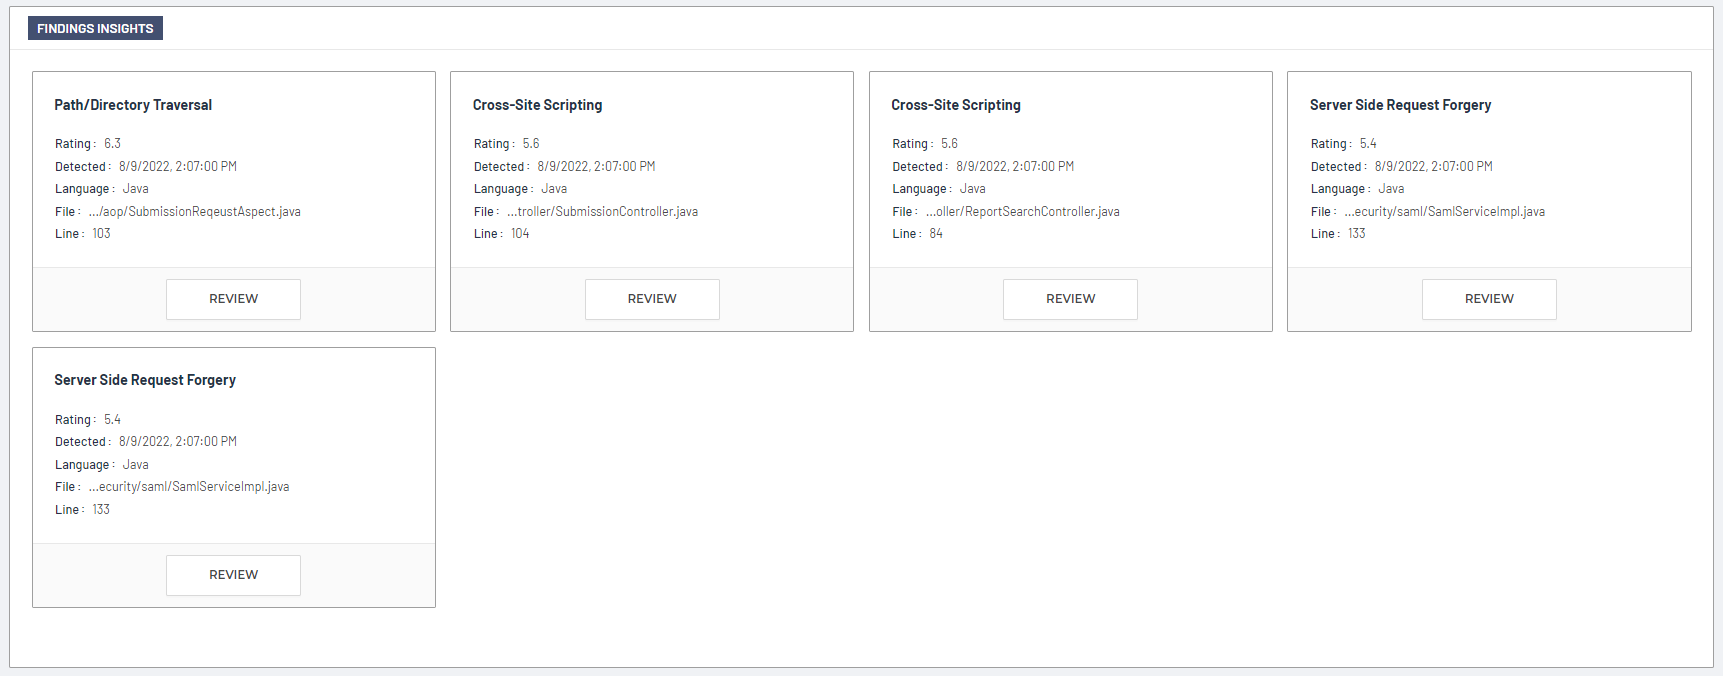
Task: Click the 6.3 rating value
Action: click(x=112, y=144)
